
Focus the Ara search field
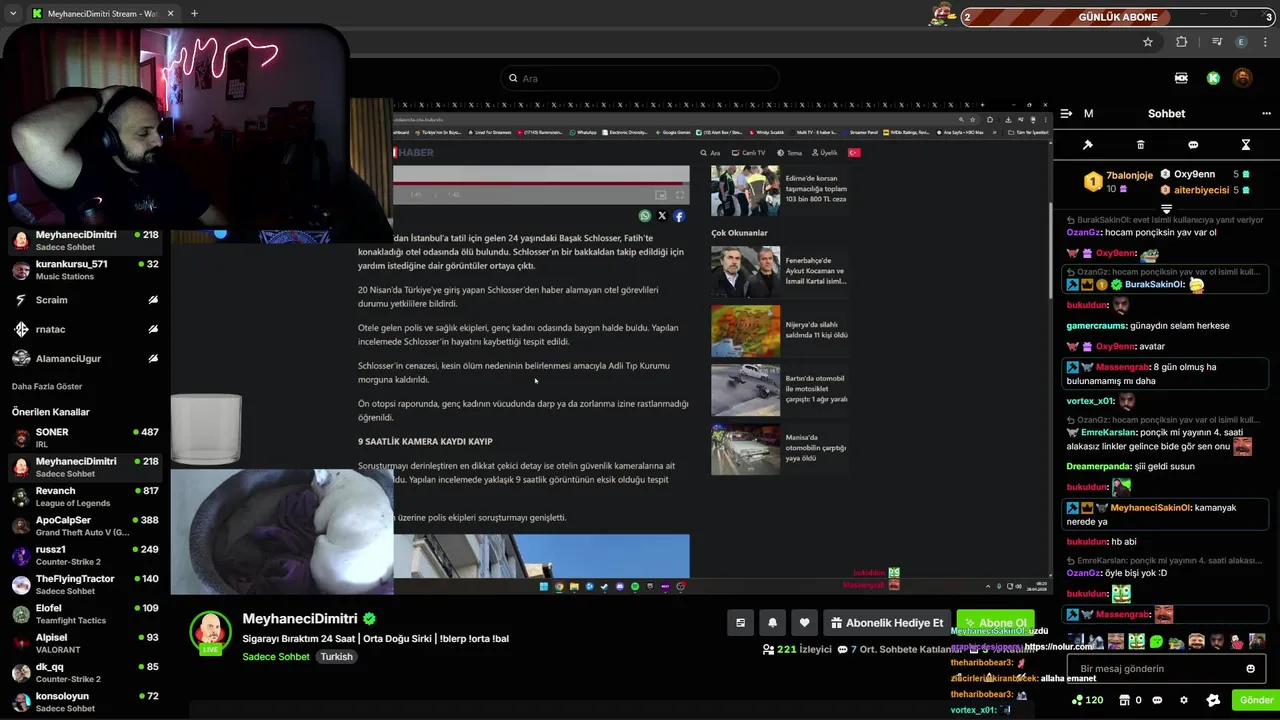pos(640,78)
